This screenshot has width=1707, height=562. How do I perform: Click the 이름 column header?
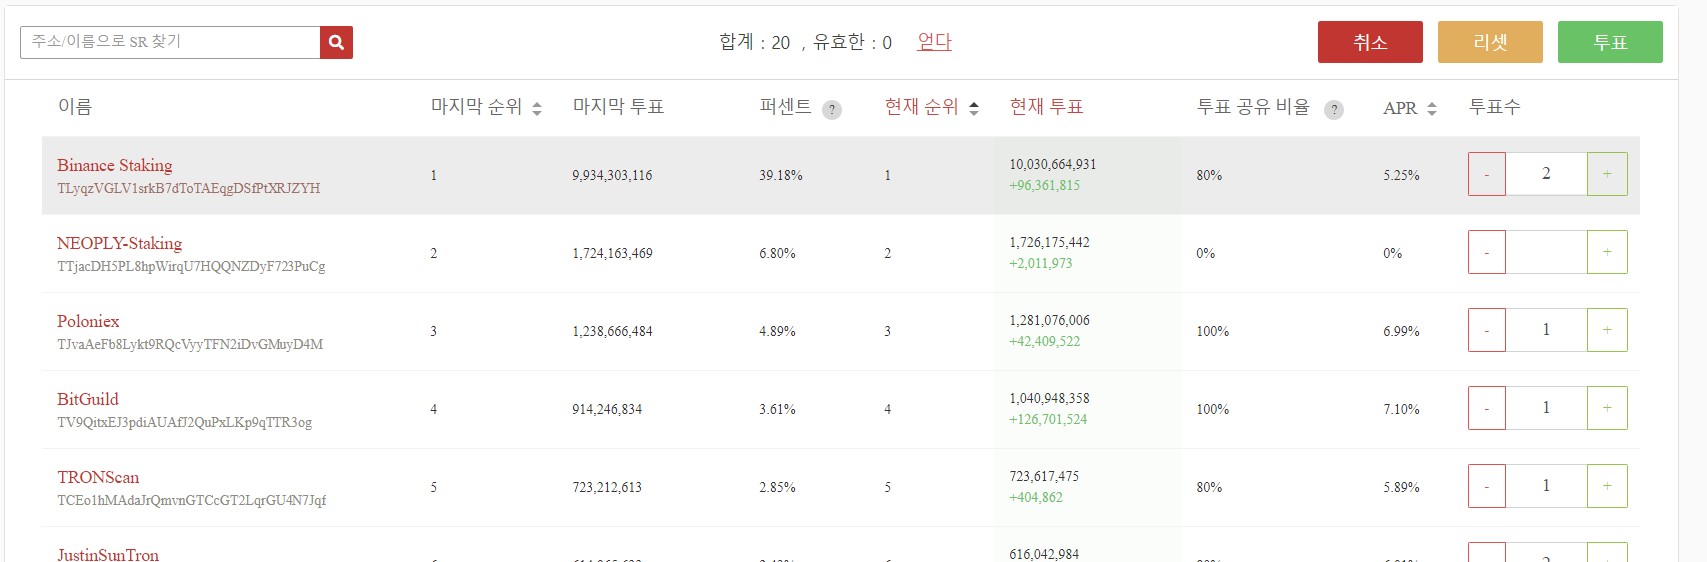click(75, 107)
